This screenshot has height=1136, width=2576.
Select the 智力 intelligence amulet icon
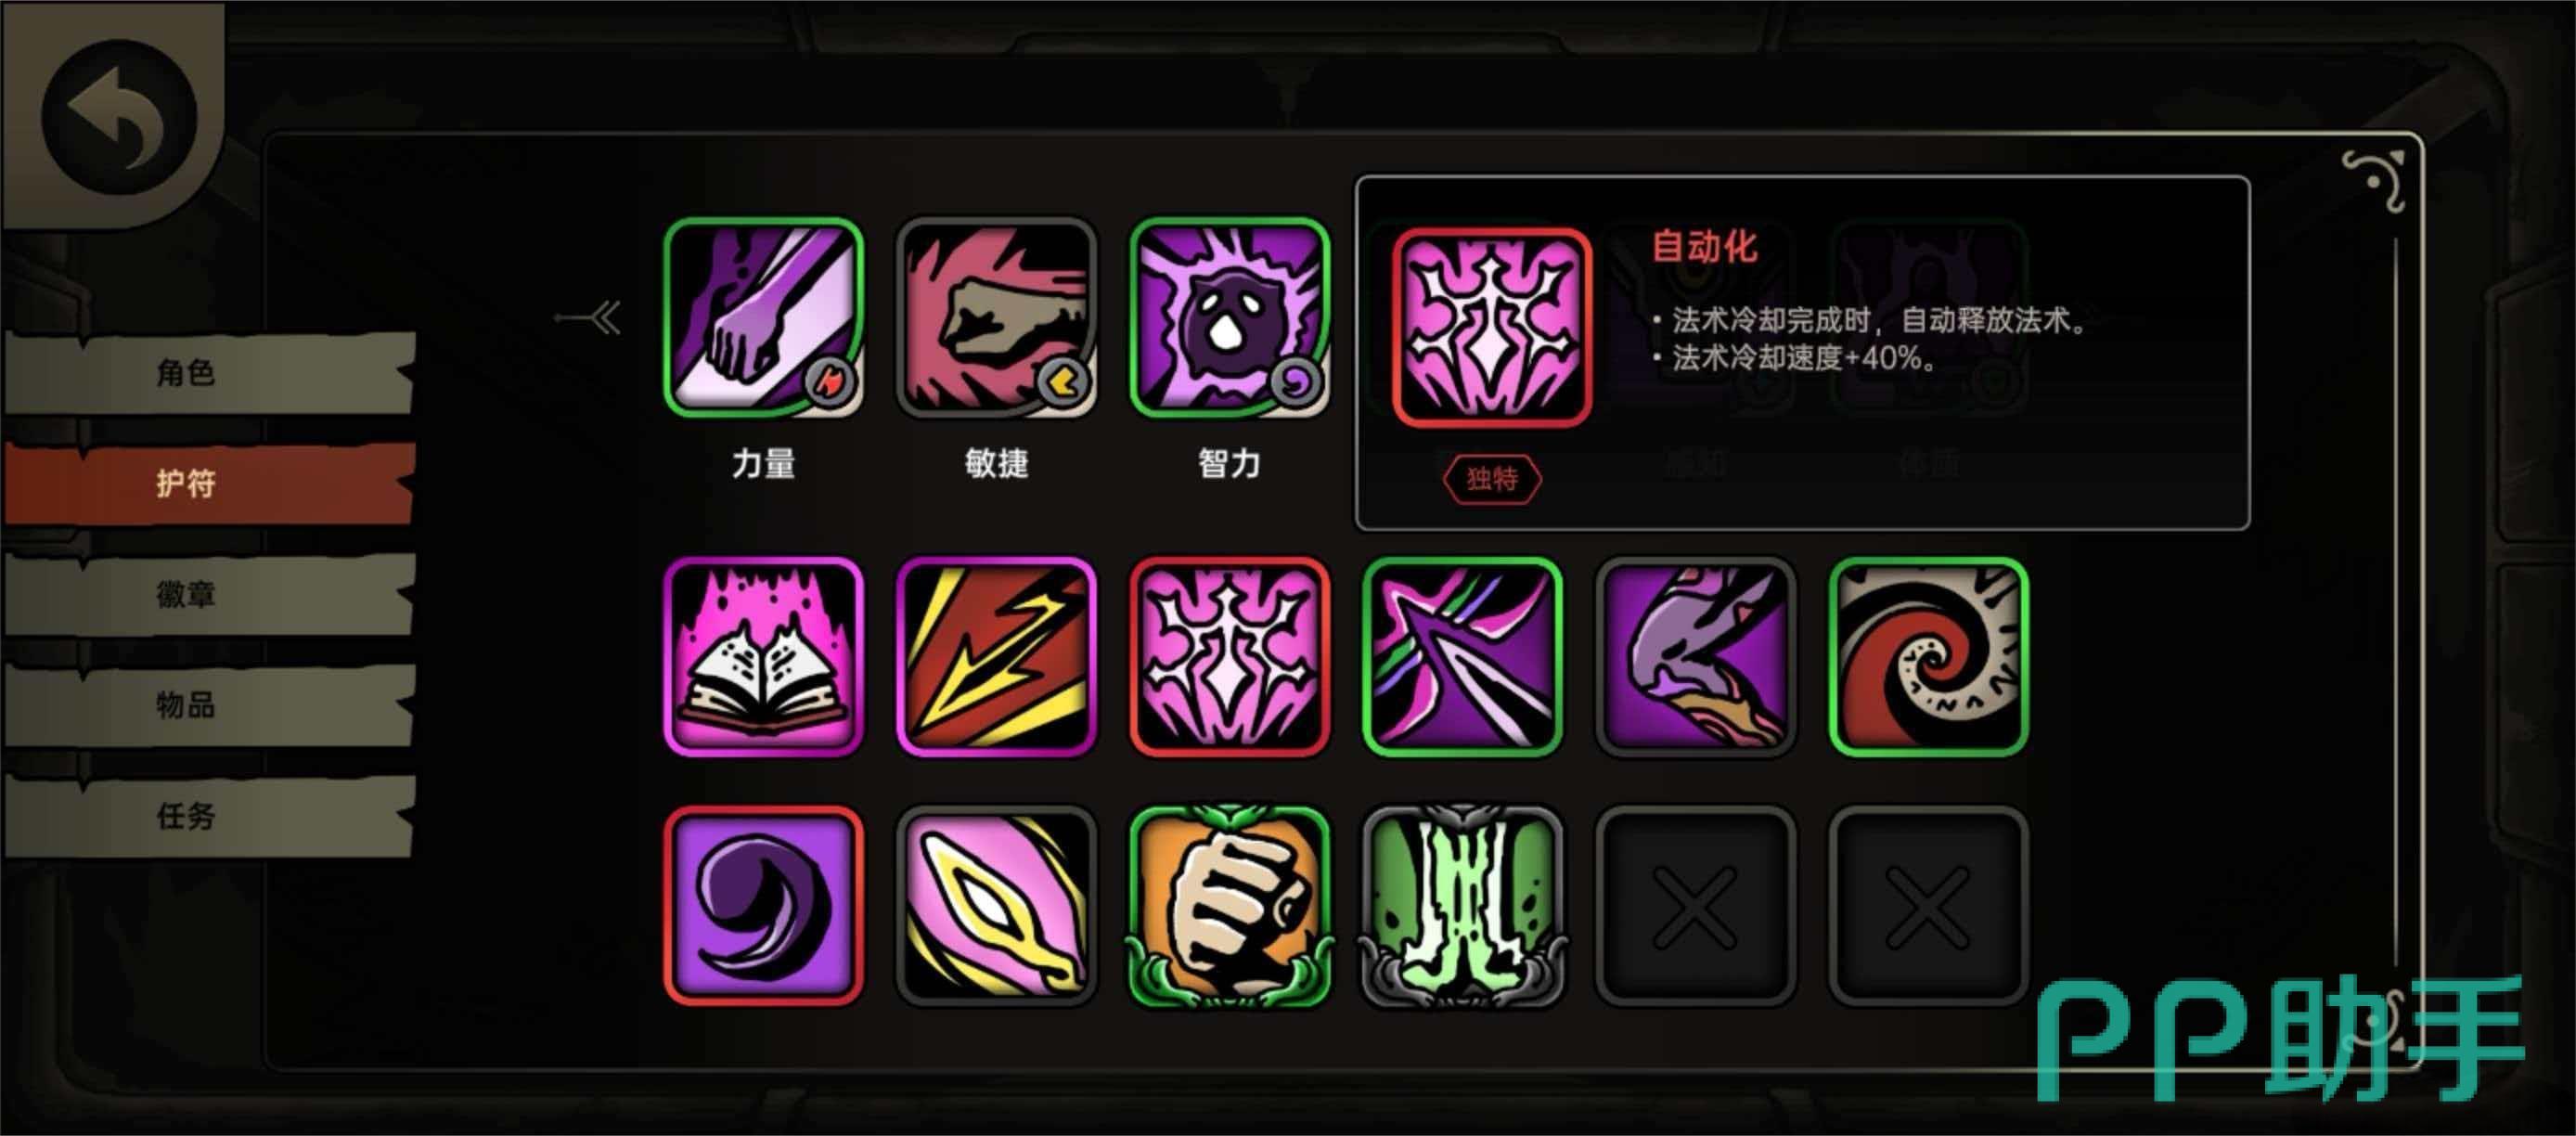1229,317
